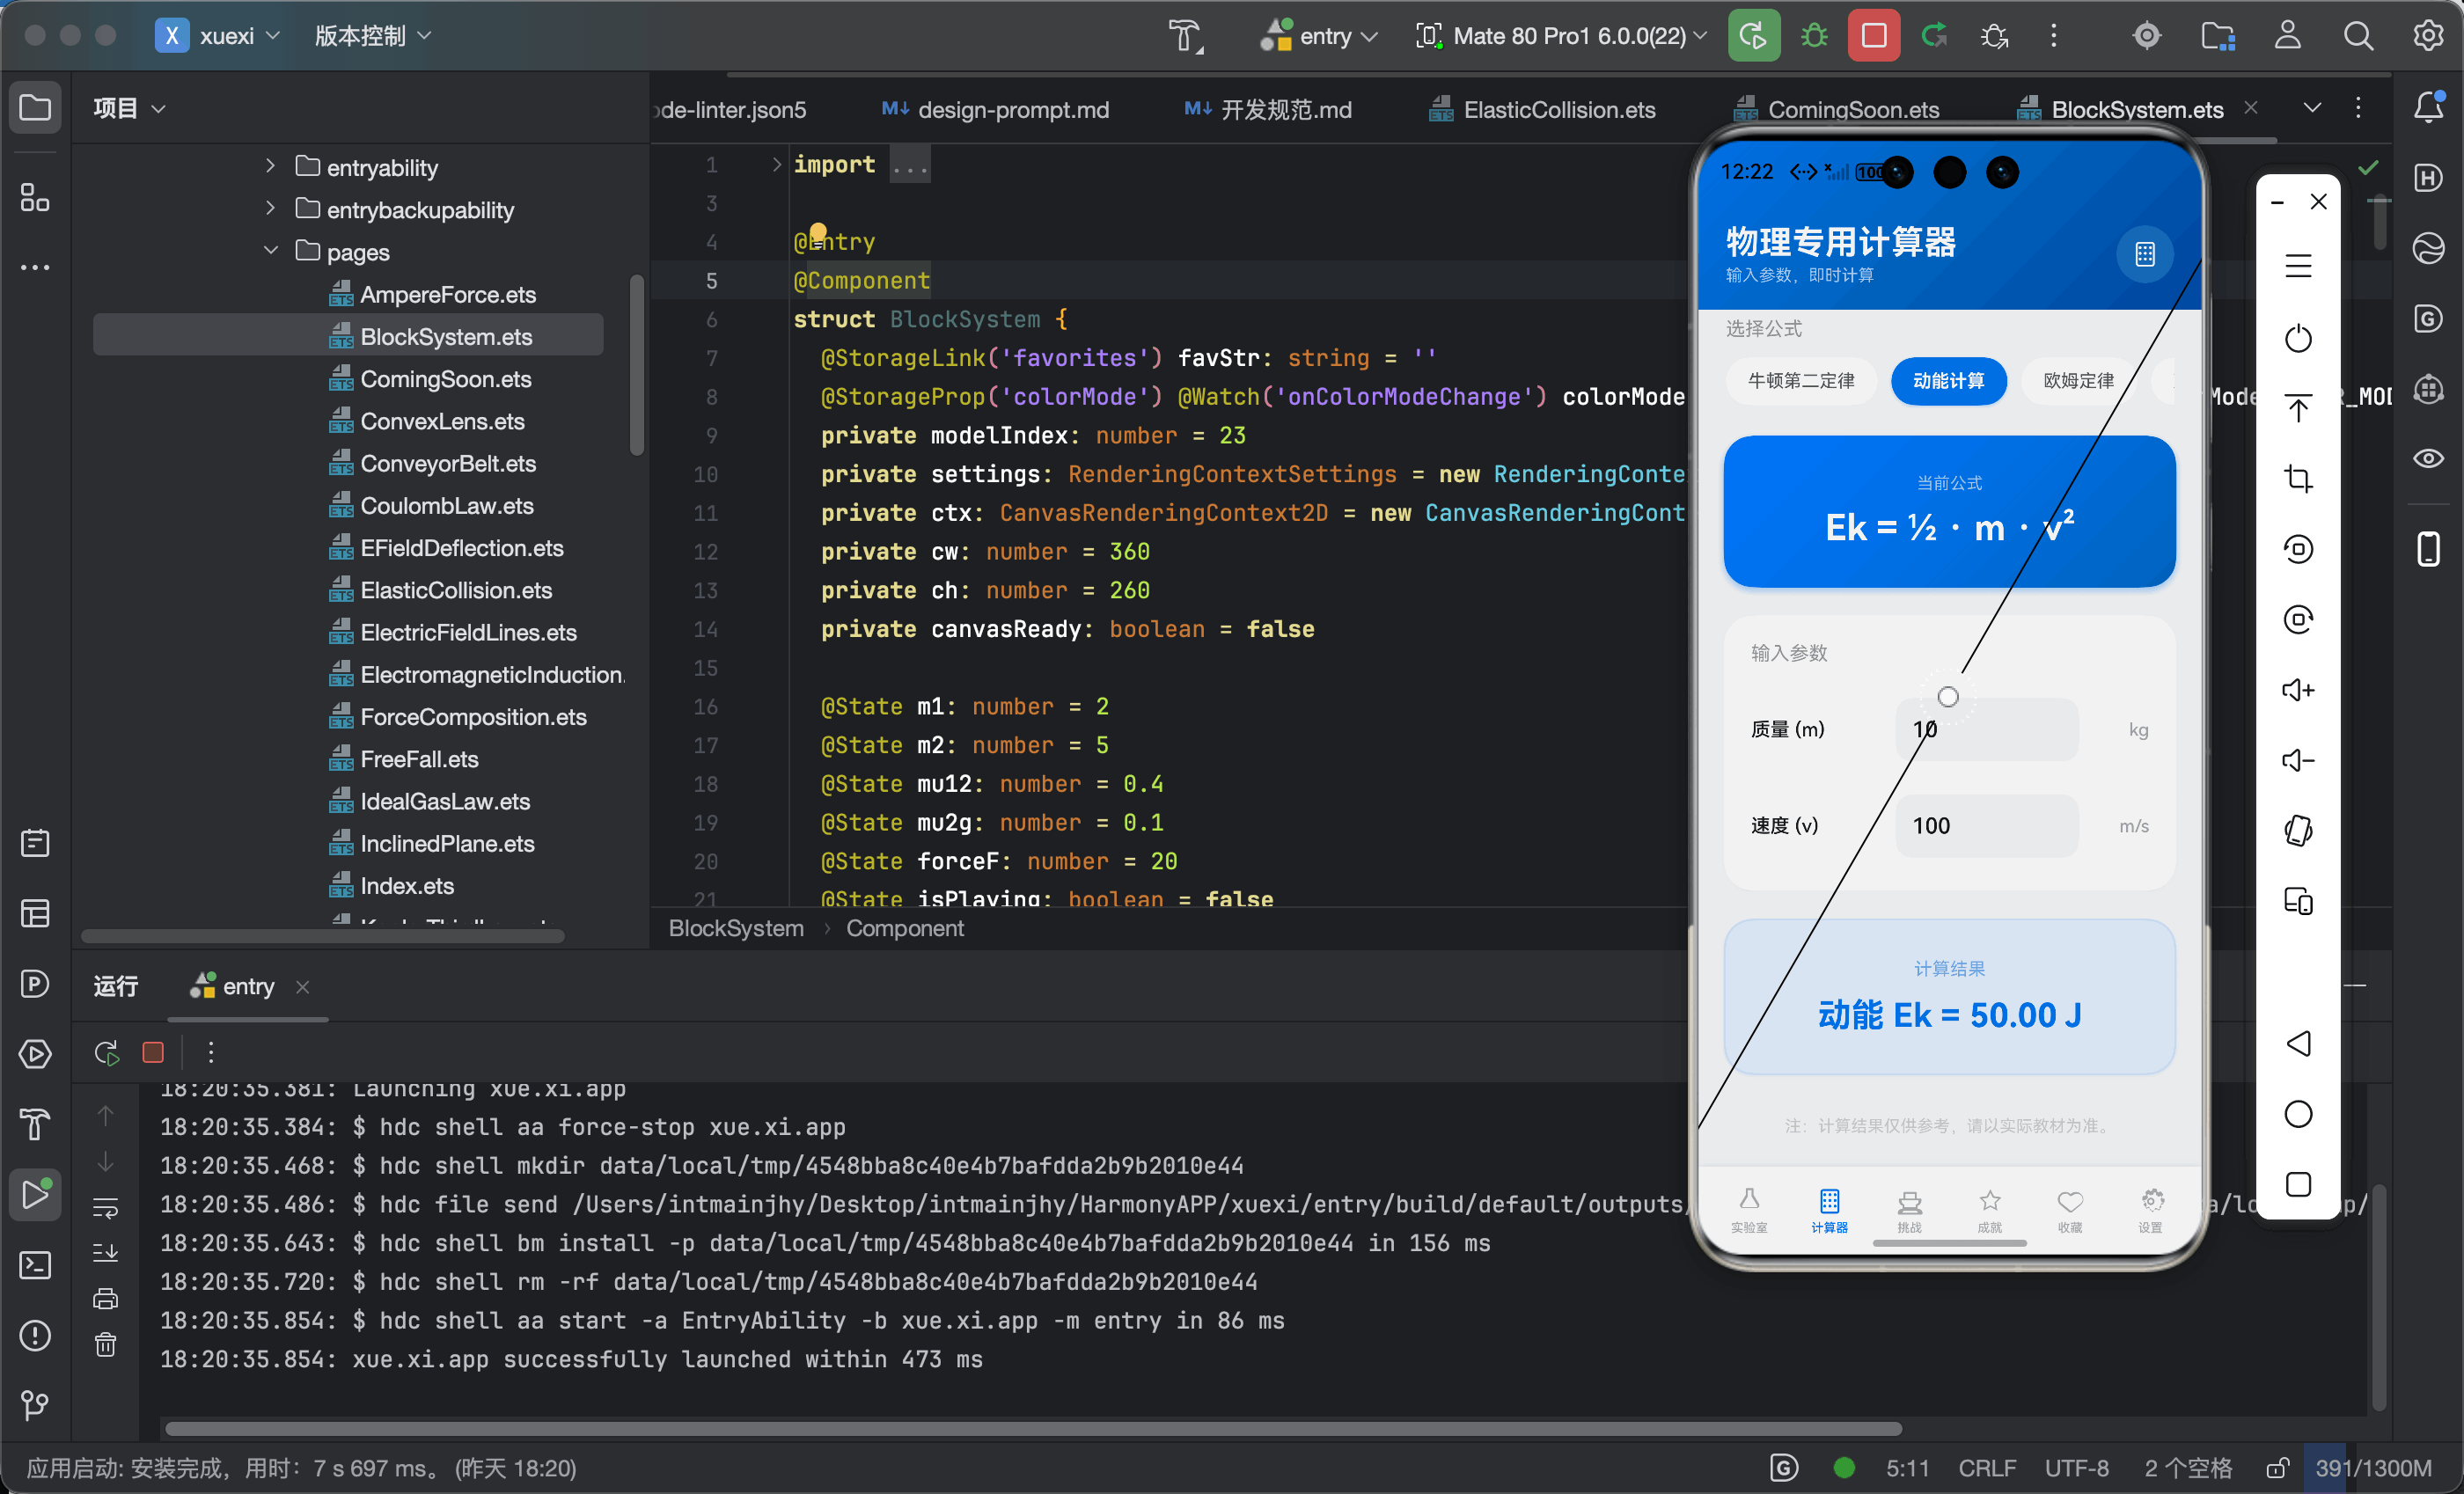The width and height of the screenshot is (2464, 1494).
Task: Raise emulator volume with speaker-plus icon
Action: pos(2298,690)
